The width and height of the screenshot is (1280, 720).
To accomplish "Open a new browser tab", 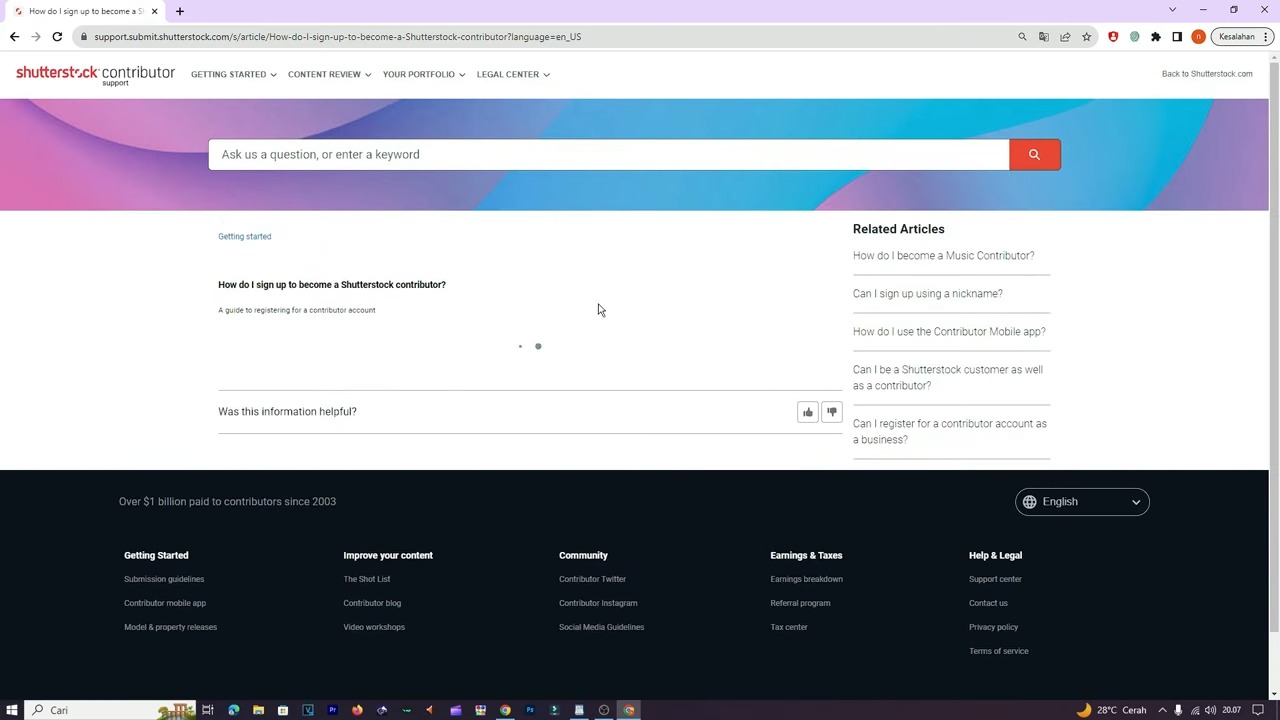I will [180, 11].
